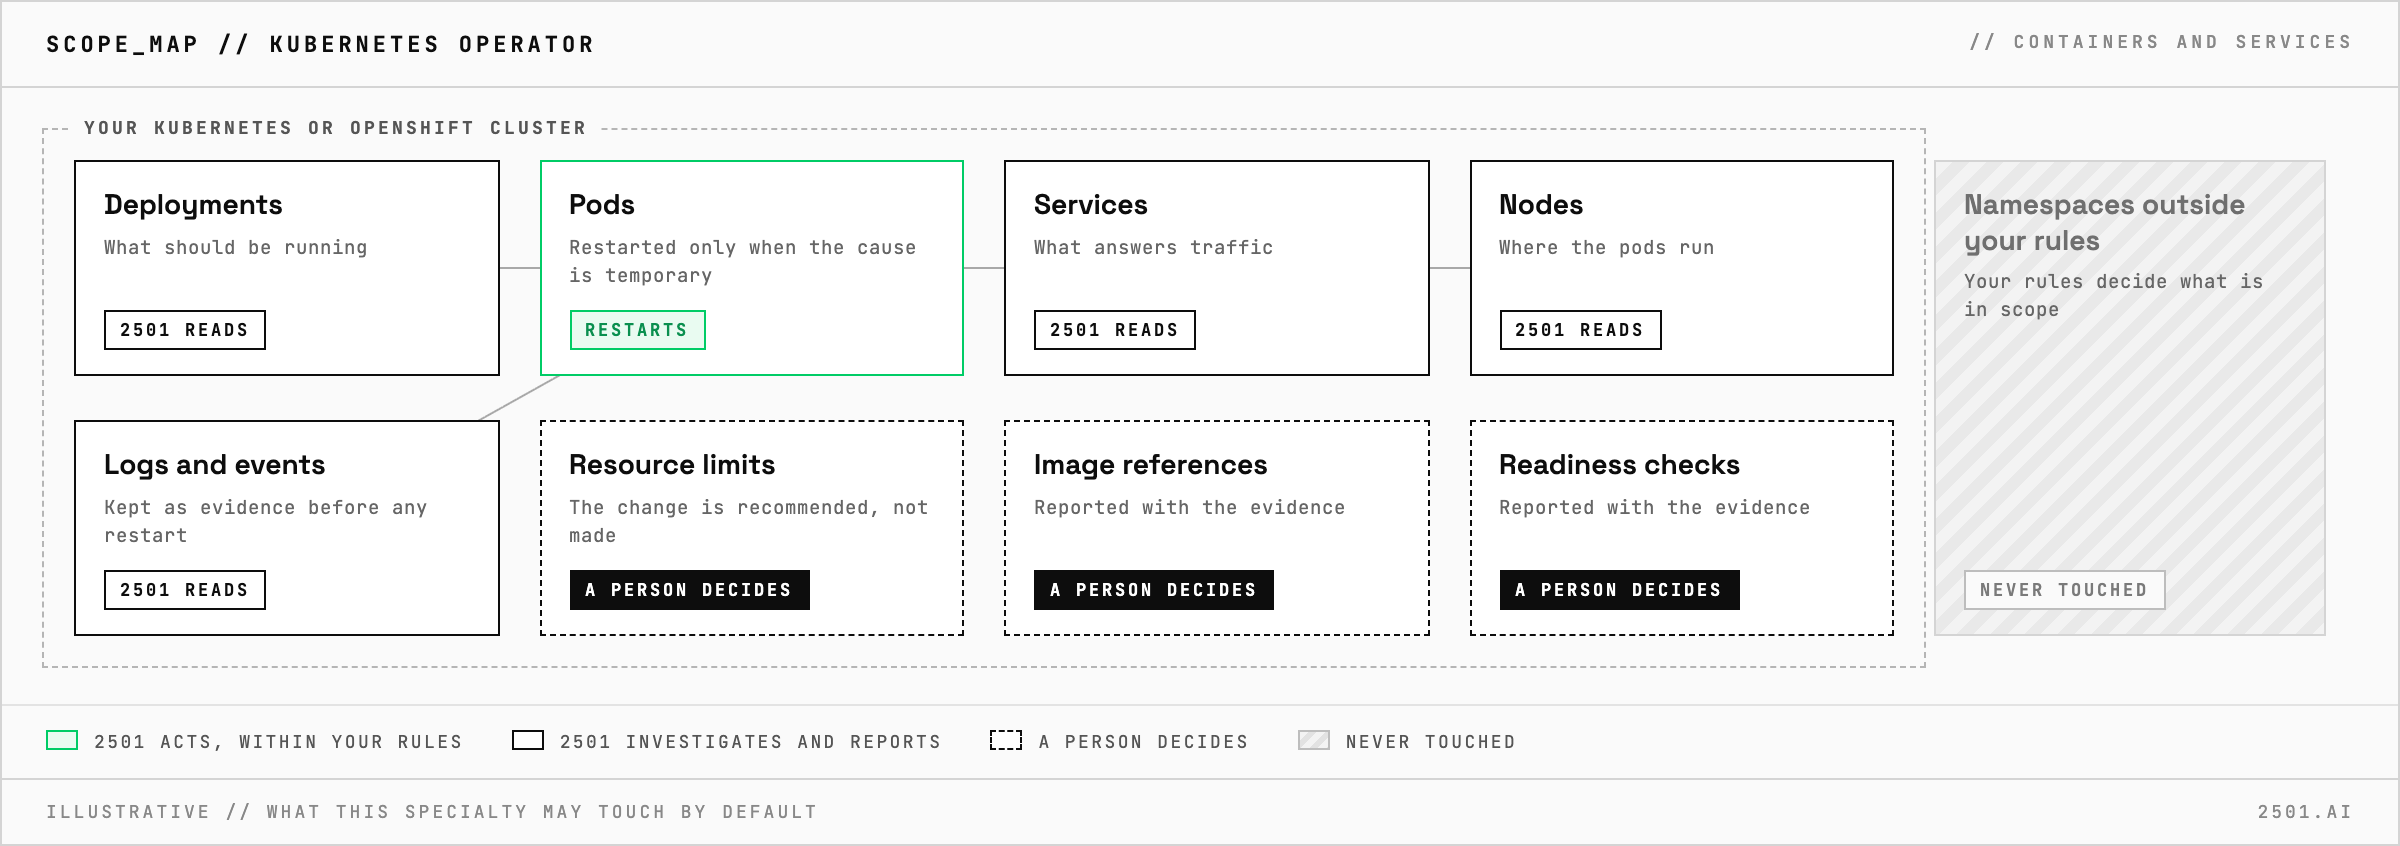The image size is (2400, 846).
Task: Click the ILLUSTRATIVE footer note
Action: pos(432,812)
